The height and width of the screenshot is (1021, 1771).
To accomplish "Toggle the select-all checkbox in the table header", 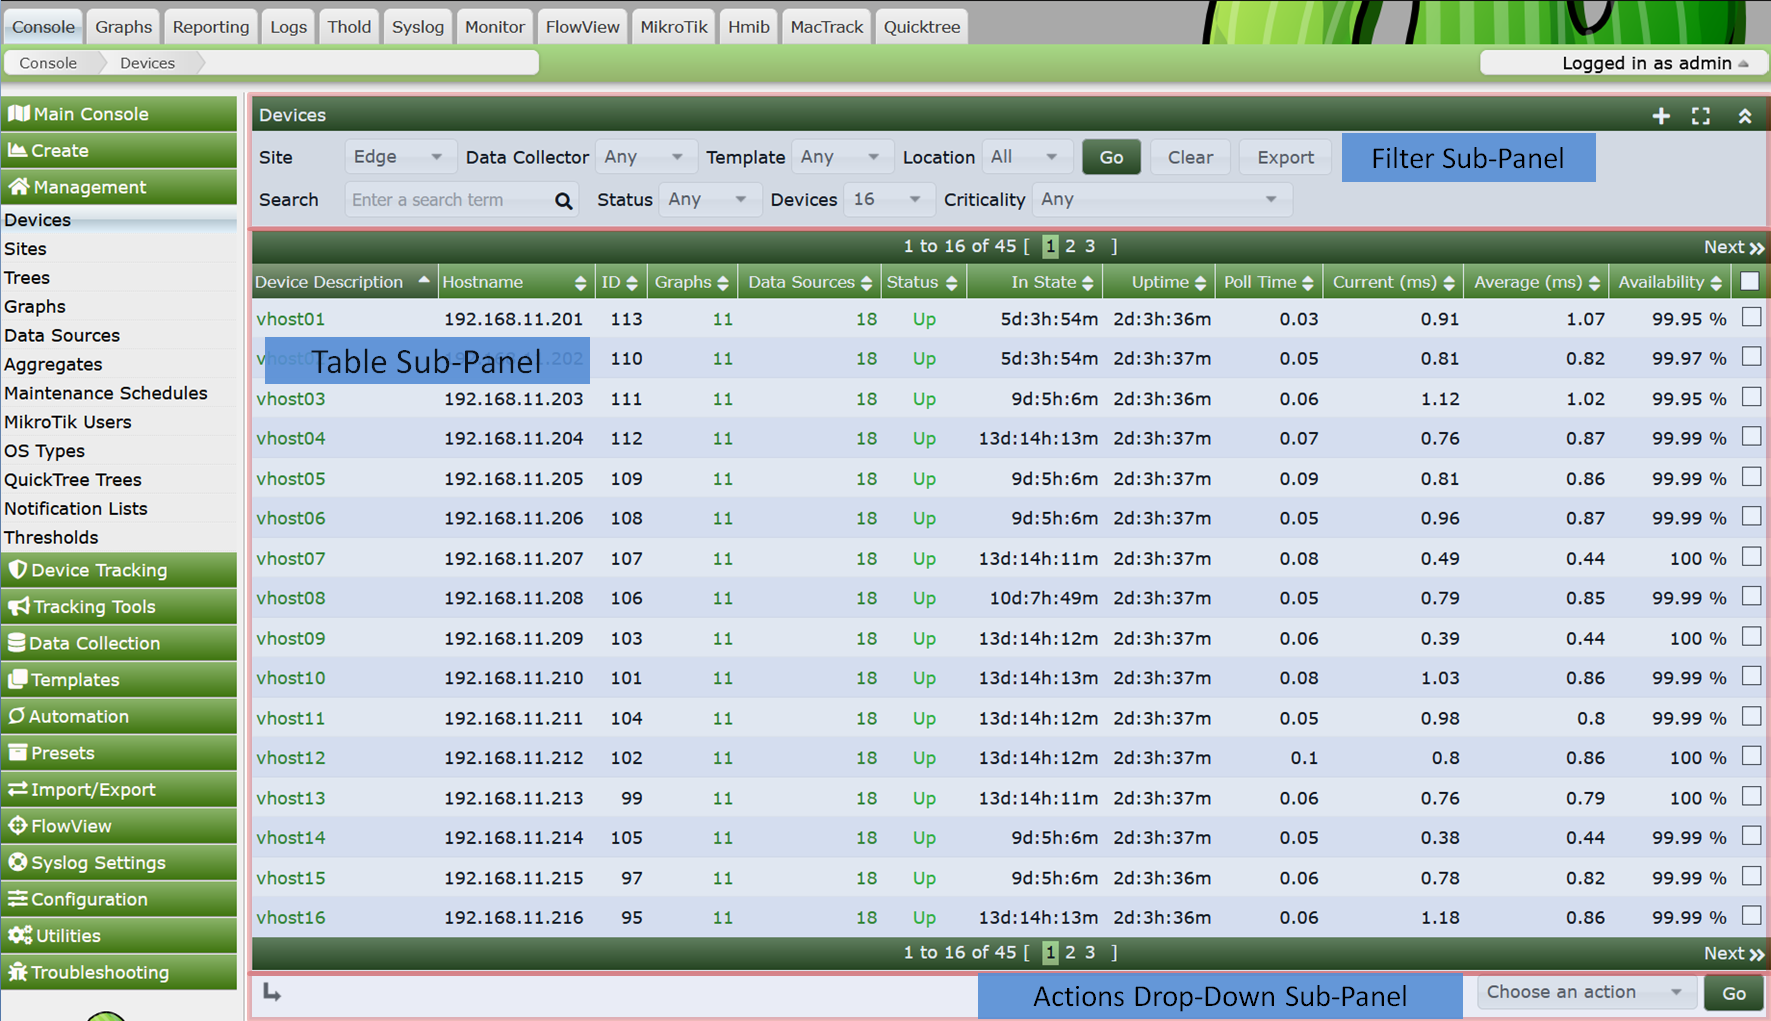I will [x=1749, y=282].
